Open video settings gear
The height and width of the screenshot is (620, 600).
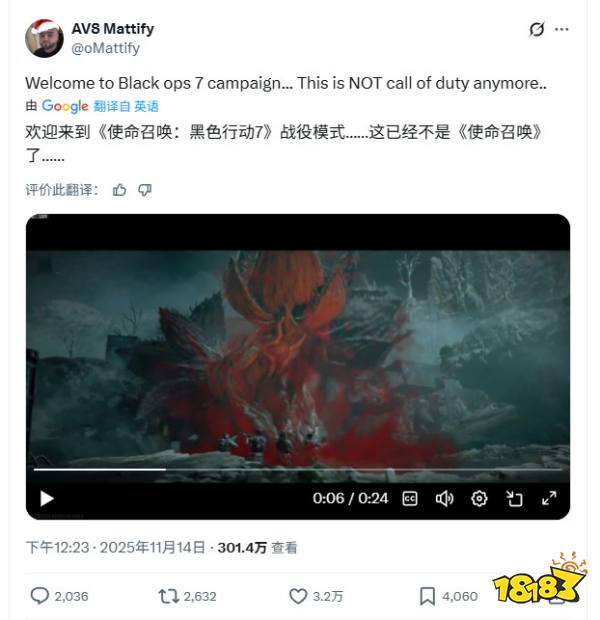tap(479, 499)
